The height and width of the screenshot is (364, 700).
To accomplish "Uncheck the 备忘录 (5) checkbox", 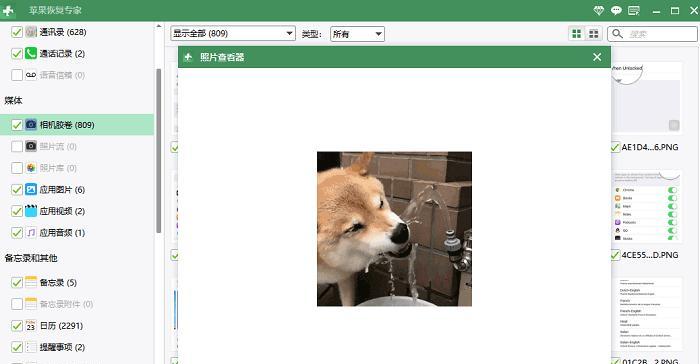I will 17,282.
